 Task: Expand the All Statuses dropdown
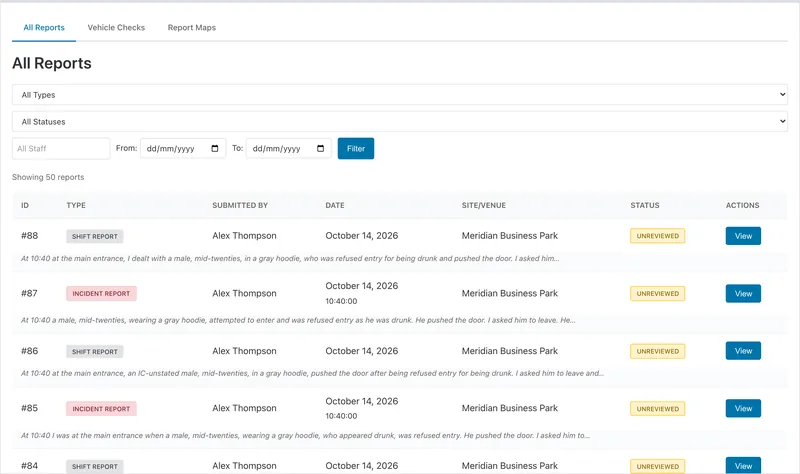tap(400, 122)
